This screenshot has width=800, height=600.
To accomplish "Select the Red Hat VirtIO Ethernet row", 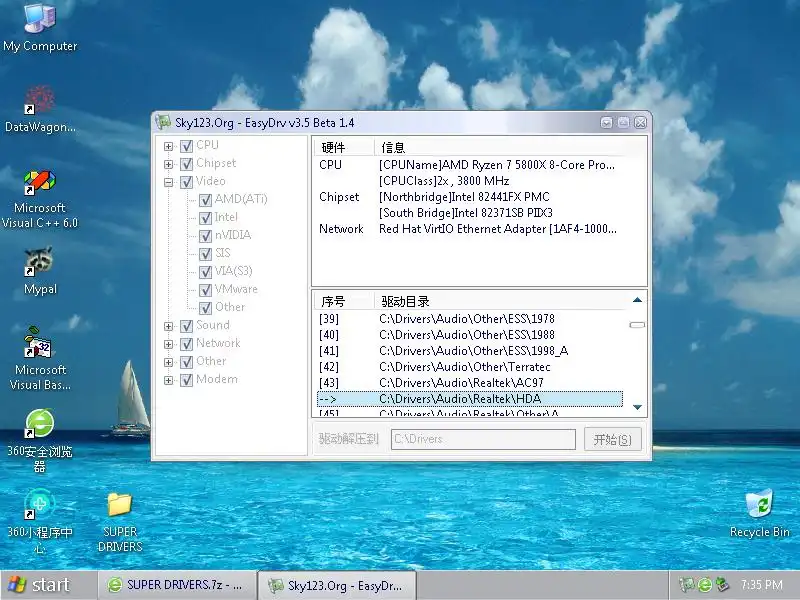I will click(x=470, y=229).
